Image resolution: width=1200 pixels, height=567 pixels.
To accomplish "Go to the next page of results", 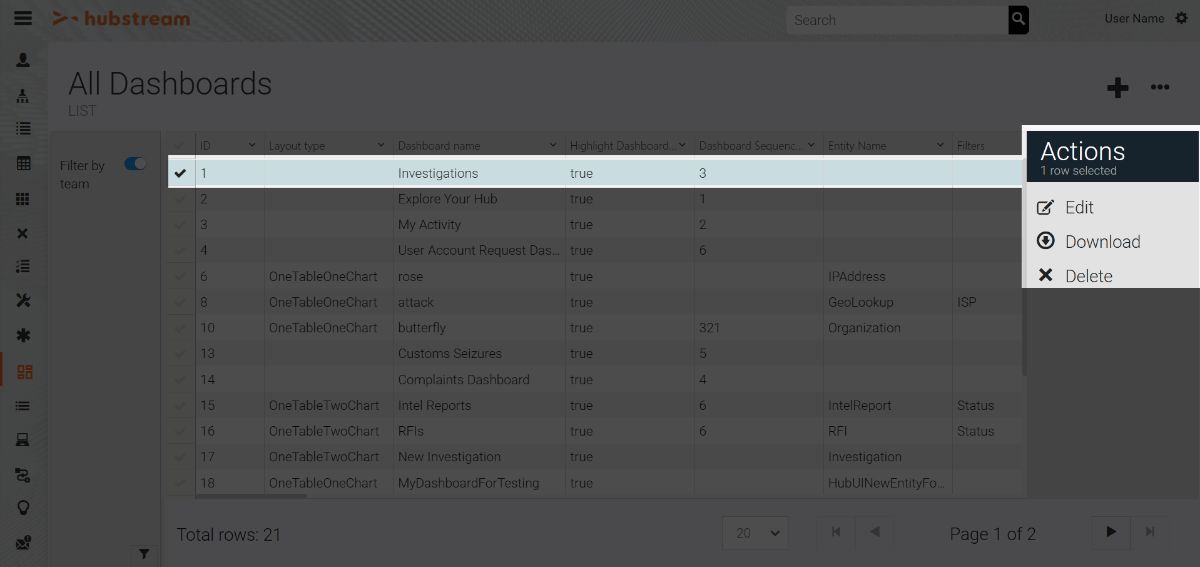I will click(x=1111, y=532).
